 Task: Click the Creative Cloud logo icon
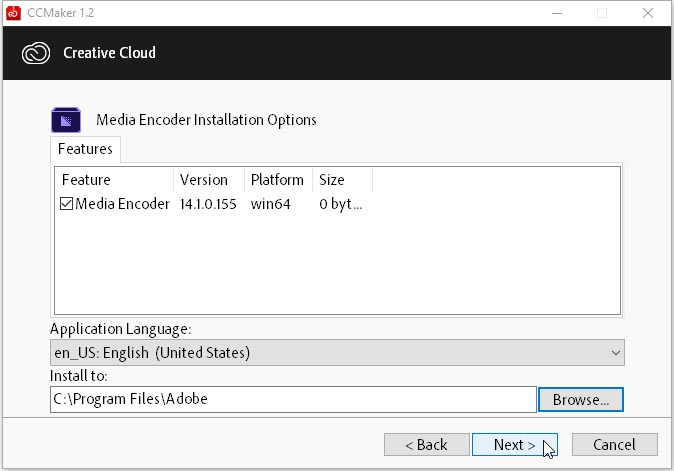point(36,53)
